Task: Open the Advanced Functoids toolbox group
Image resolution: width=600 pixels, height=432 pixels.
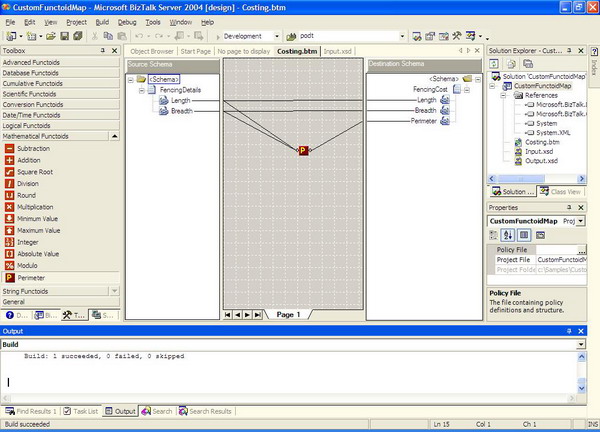Action: coord(60,62)
